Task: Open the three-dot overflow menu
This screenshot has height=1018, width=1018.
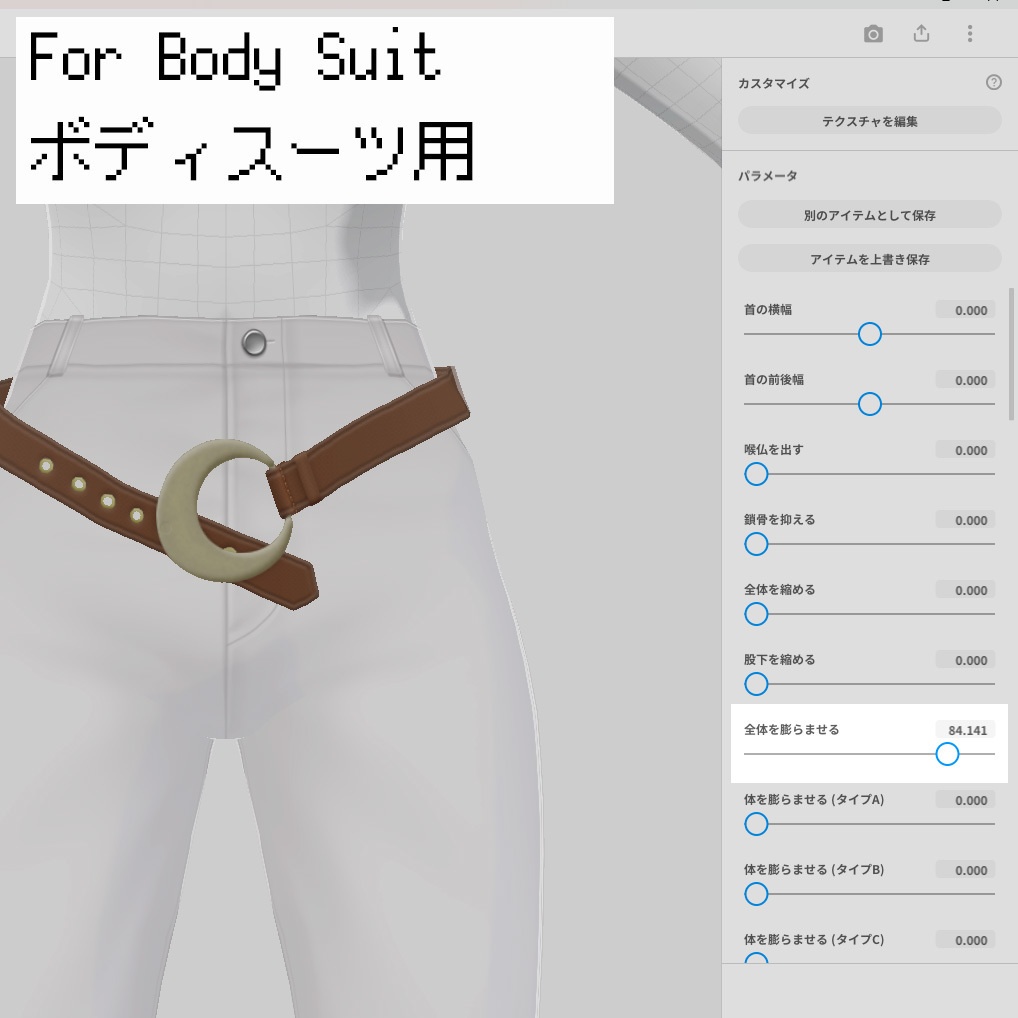Action: 969,33
